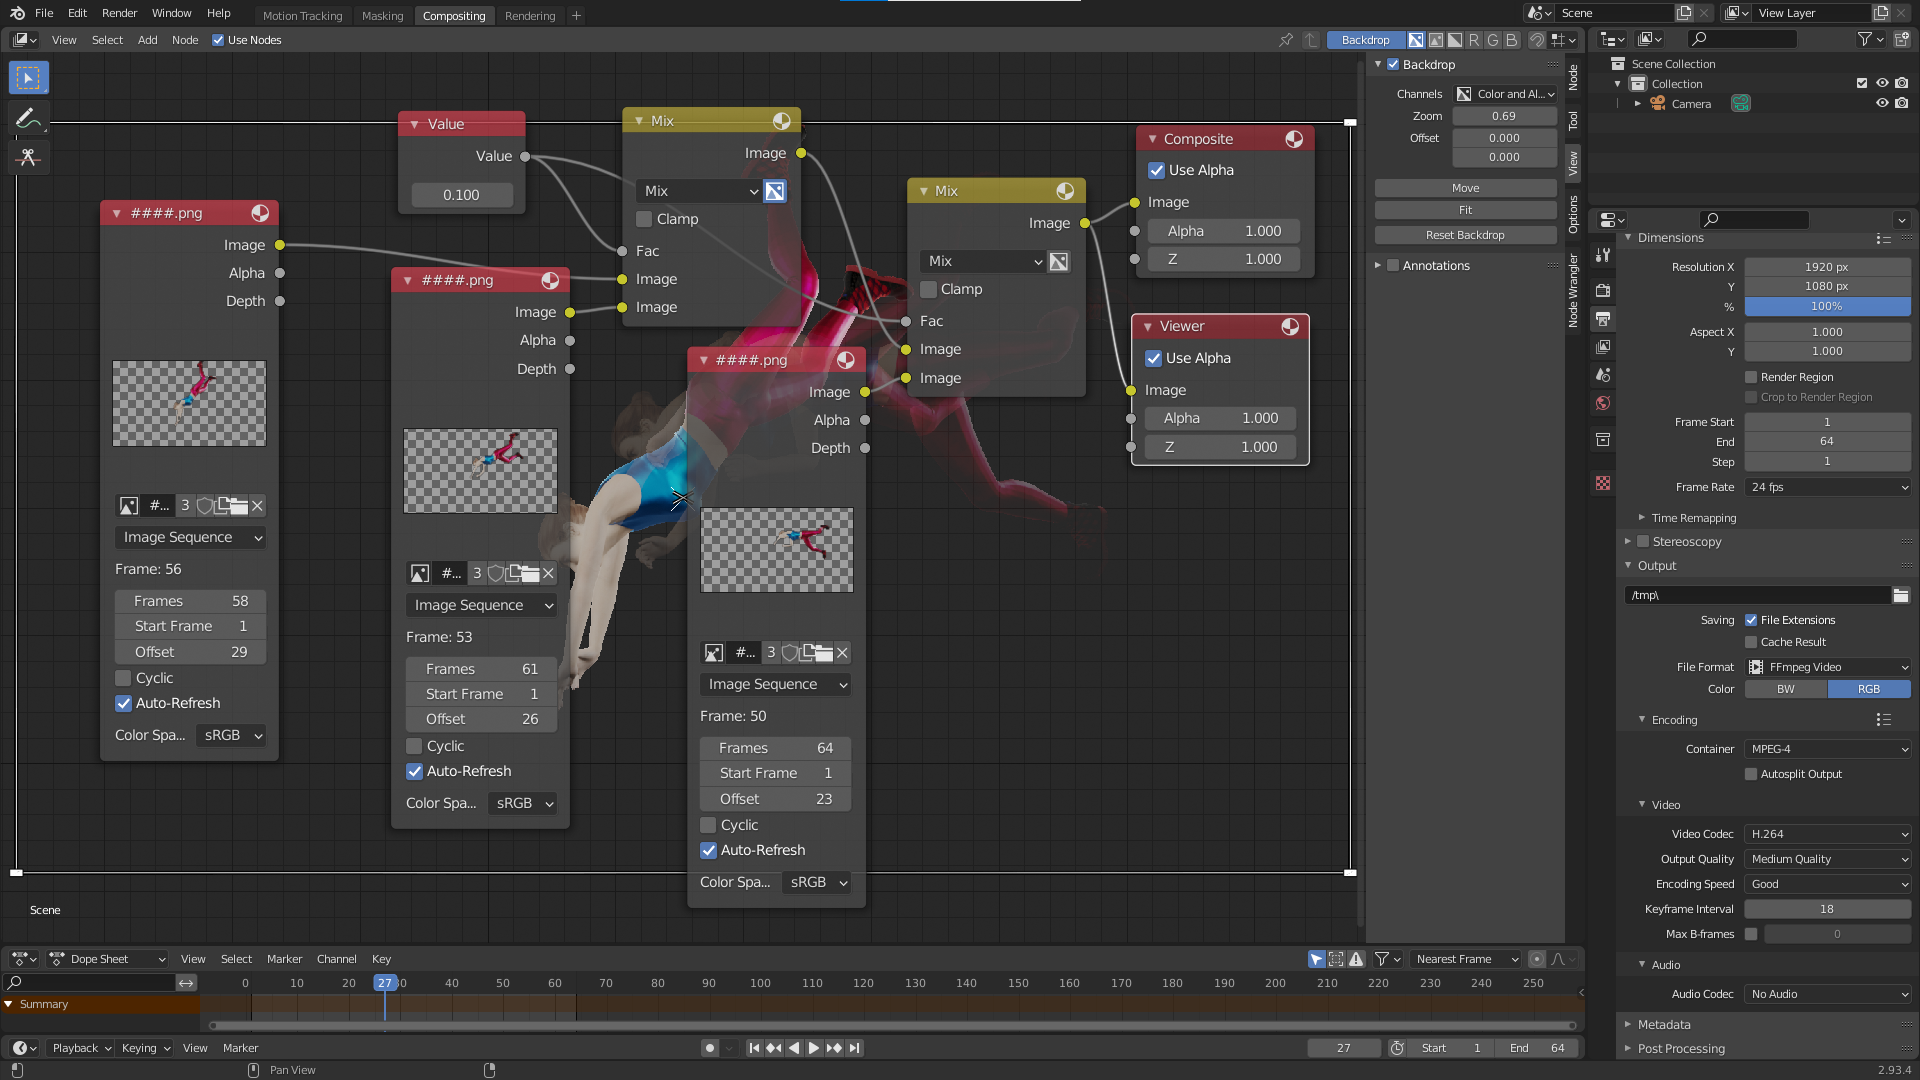Jump to the timeline's last frame
This screenshot has width=1920, height=1080.
pos(854,1048)
